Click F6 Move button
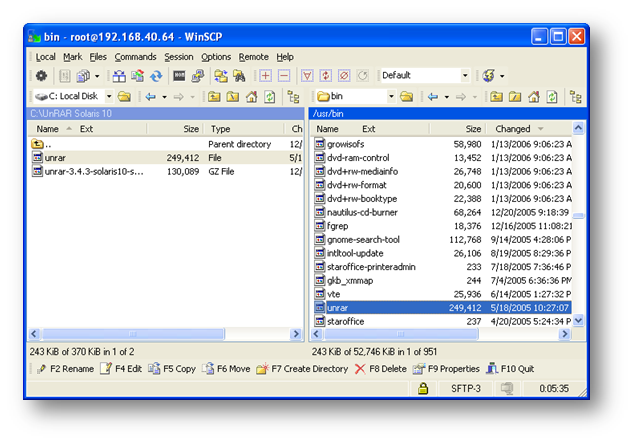Image resolution: width=633 pixels, height=443 pixels. (226, 369)
